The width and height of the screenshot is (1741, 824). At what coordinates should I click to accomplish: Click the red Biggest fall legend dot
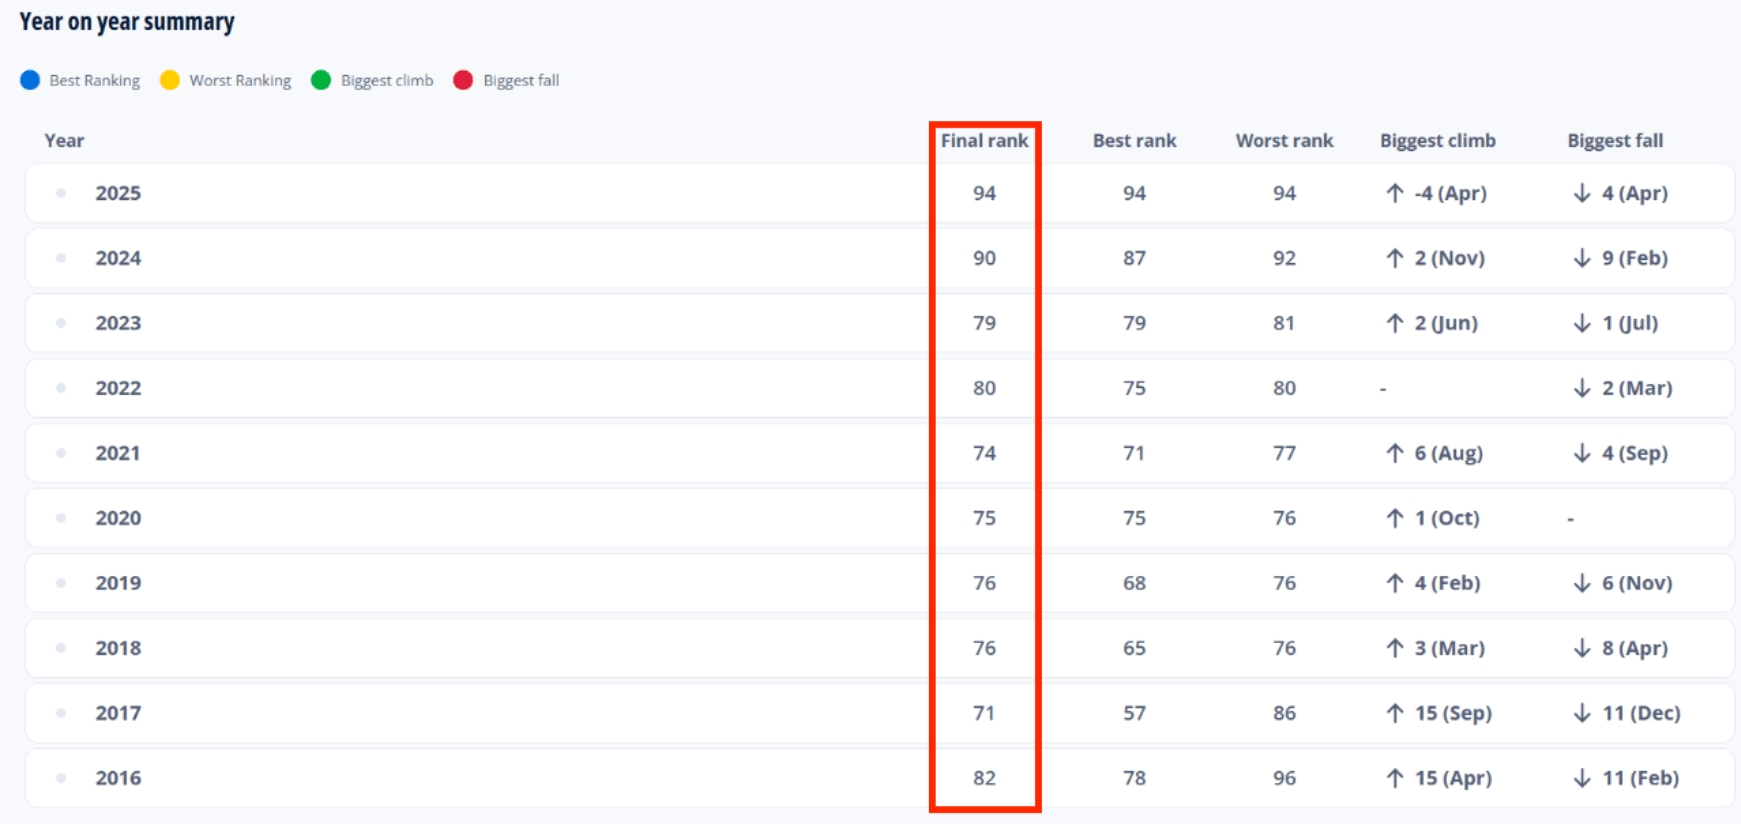click(x=463, y=81)
